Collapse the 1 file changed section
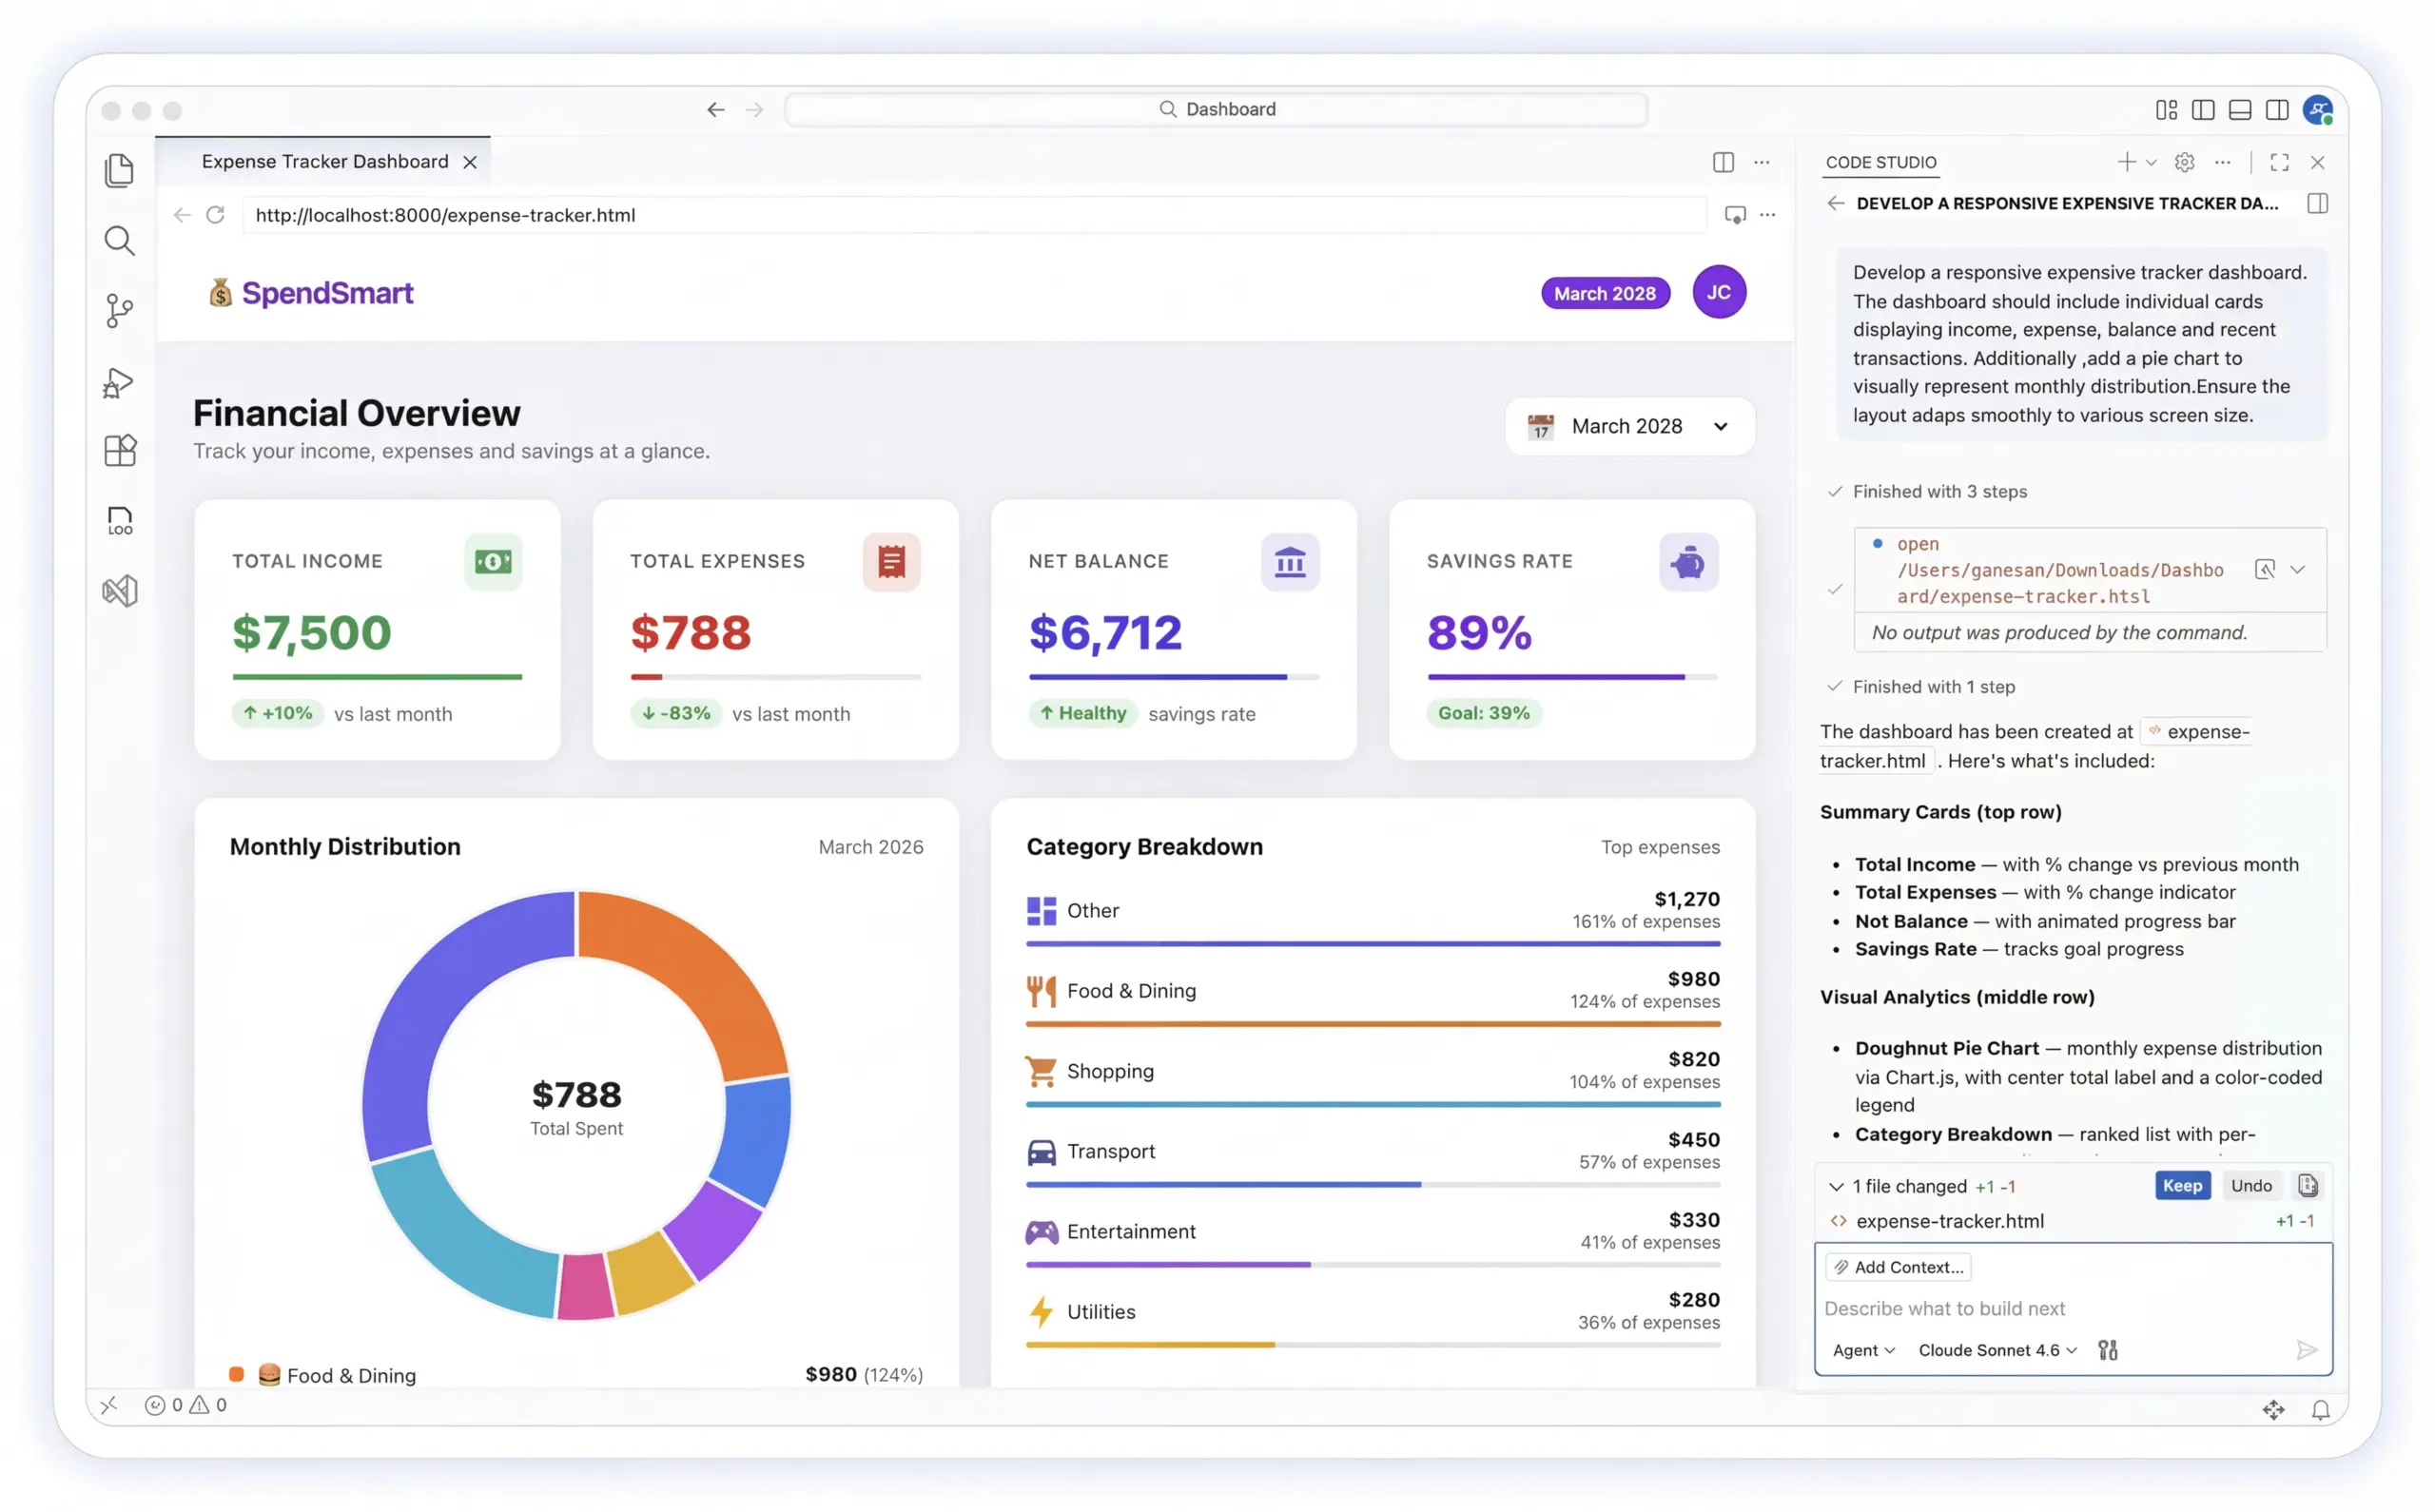Image resolution: width=2435 pixels, height=1512 pixels. [1836, 1186]
